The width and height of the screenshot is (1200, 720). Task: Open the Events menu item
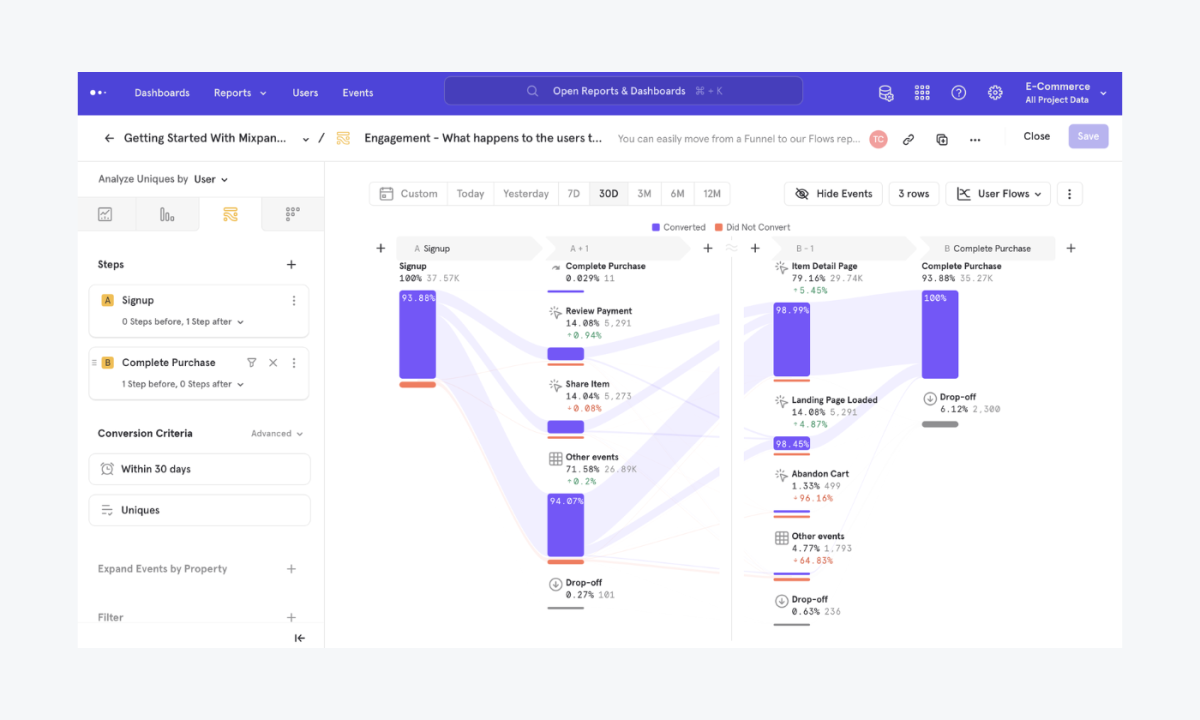coord(357,93)
